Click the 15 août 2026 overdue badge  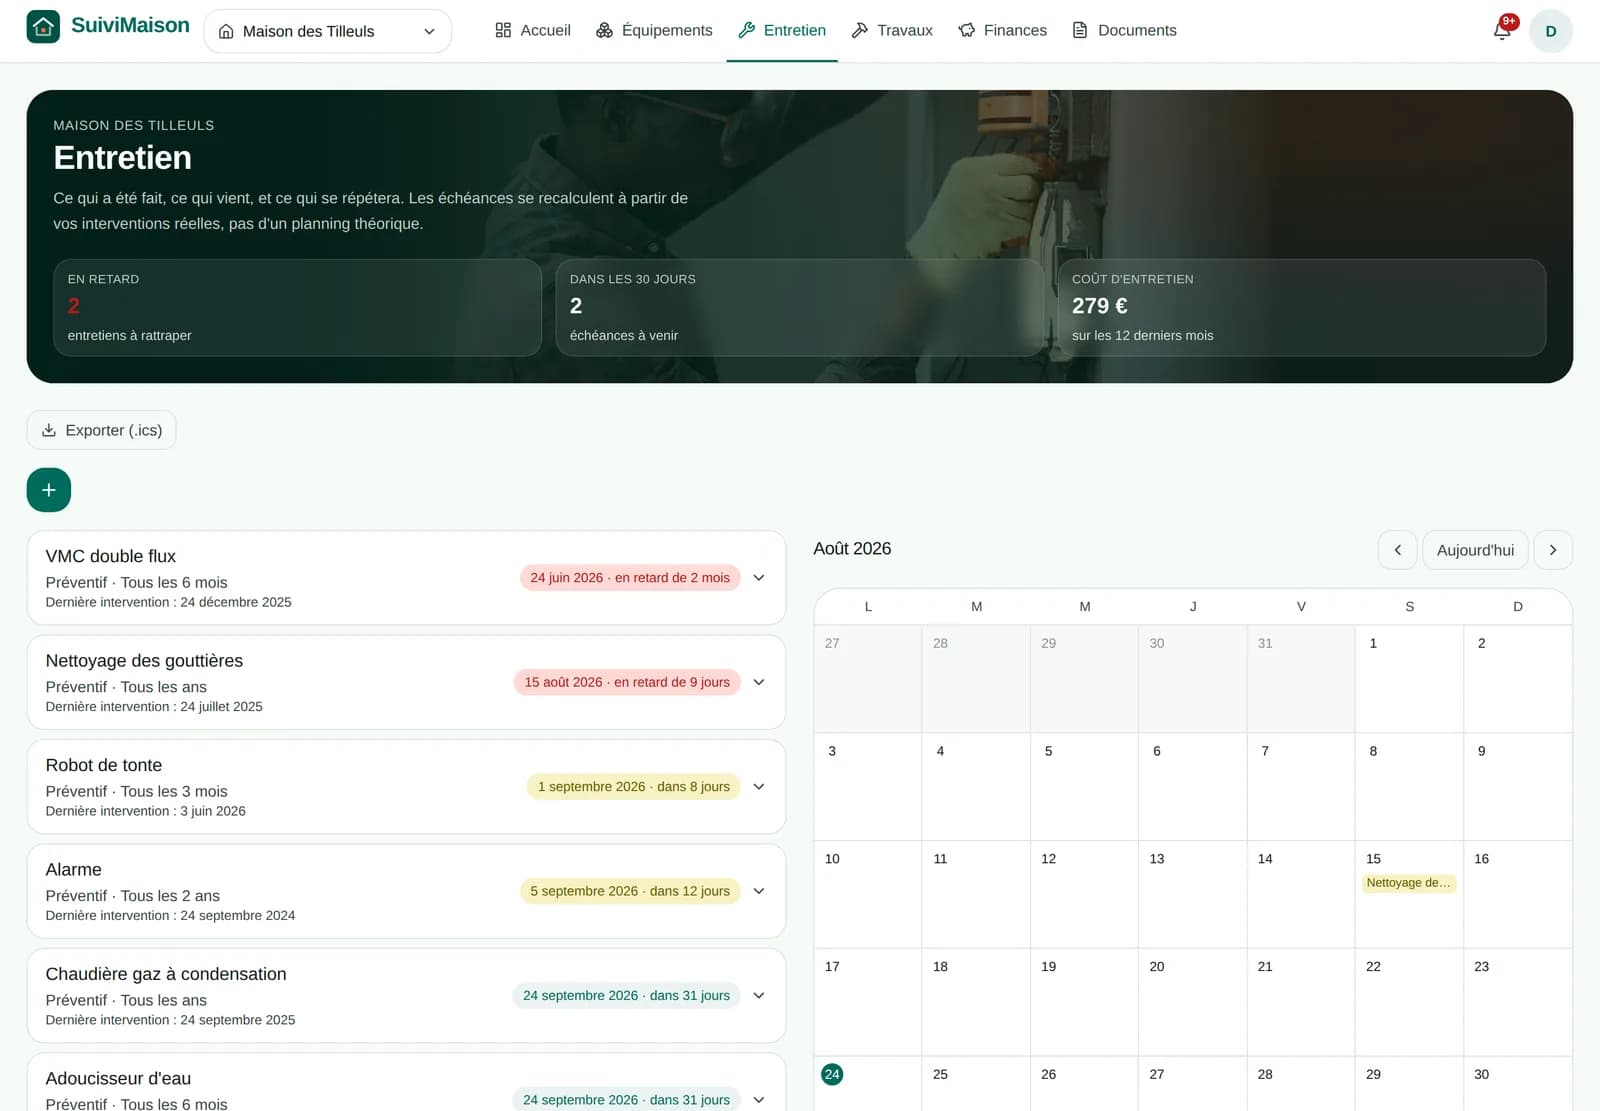point(627,682)
